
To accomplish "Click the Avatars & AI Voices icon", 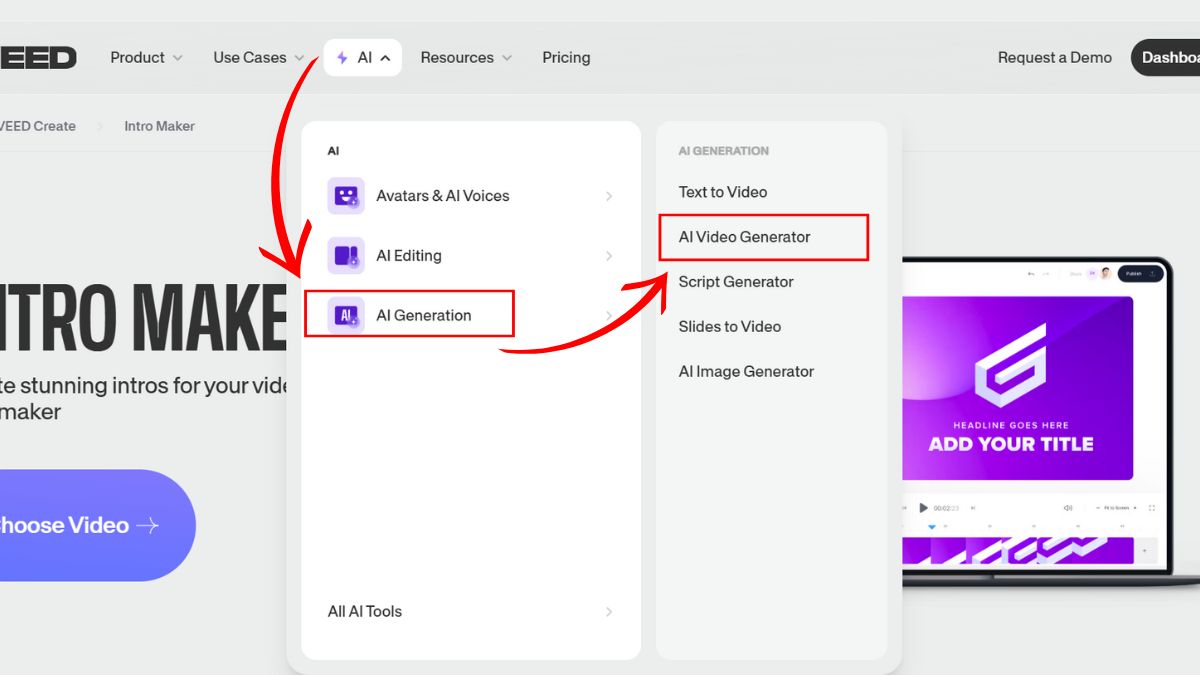I will coord(346,196).
